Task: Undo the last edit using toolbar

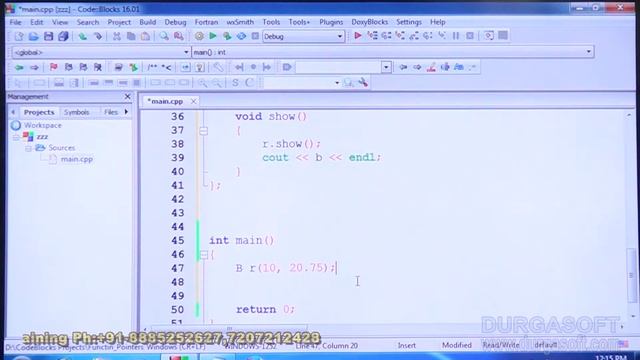Action: point(83,36)
